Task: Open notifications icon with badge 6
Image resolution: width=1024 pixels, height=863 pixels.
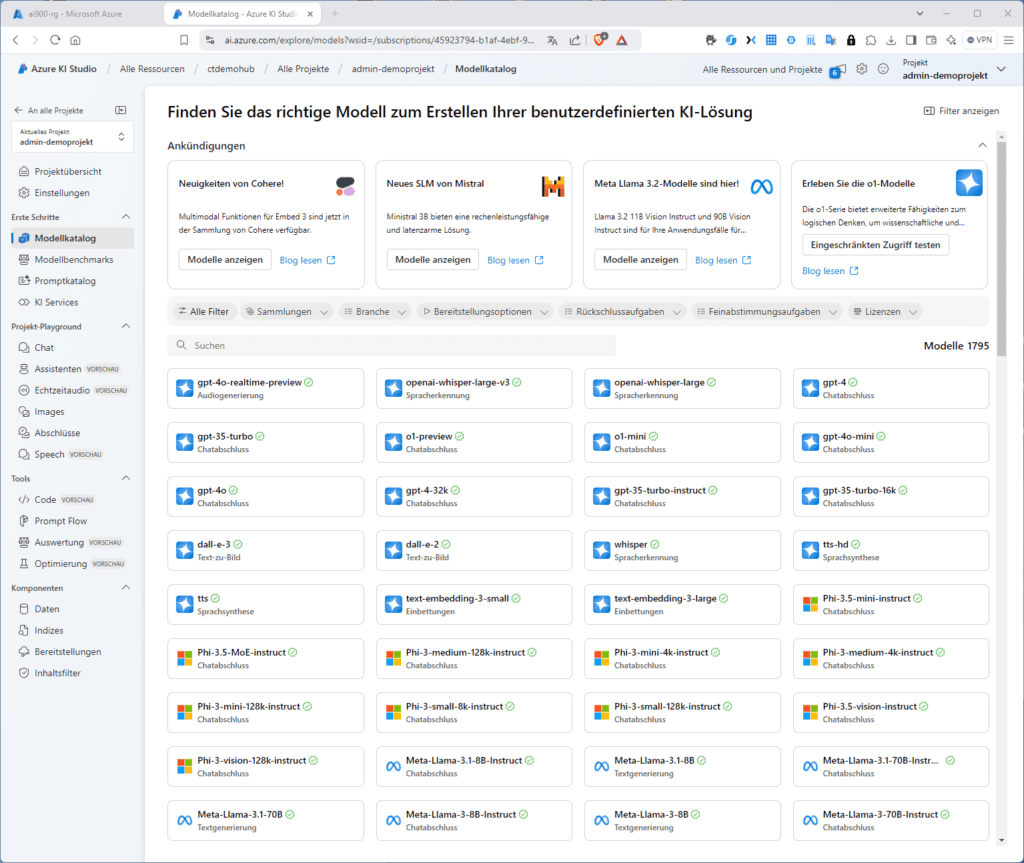Action: pos(838,70)
